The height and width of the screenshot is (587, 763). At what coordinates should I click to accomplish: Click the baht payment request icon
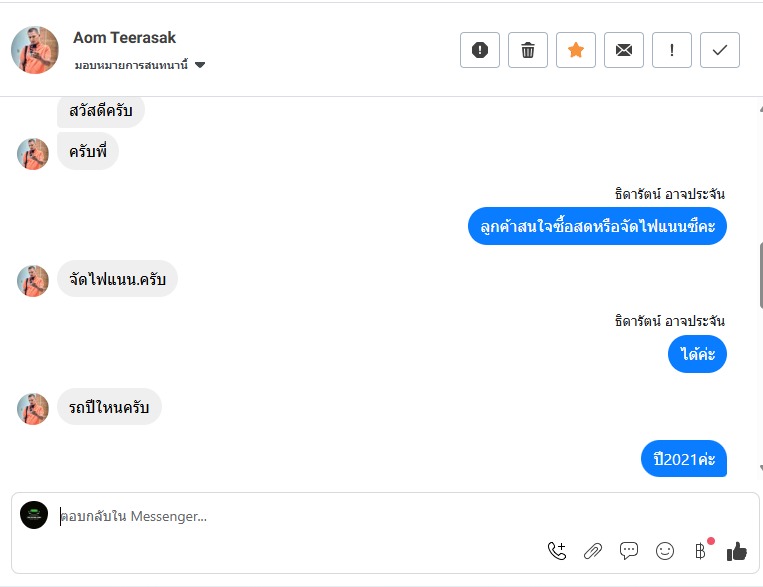(700, 550)
